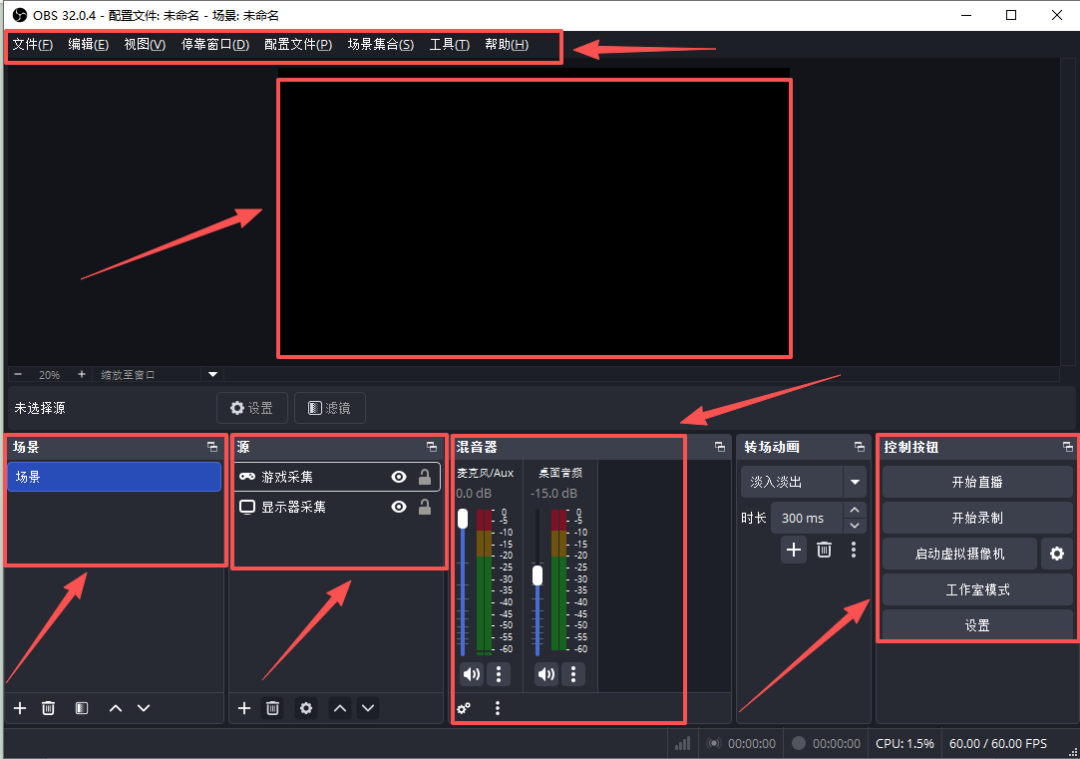Add a new source with the plus icon

coord(244,708)
